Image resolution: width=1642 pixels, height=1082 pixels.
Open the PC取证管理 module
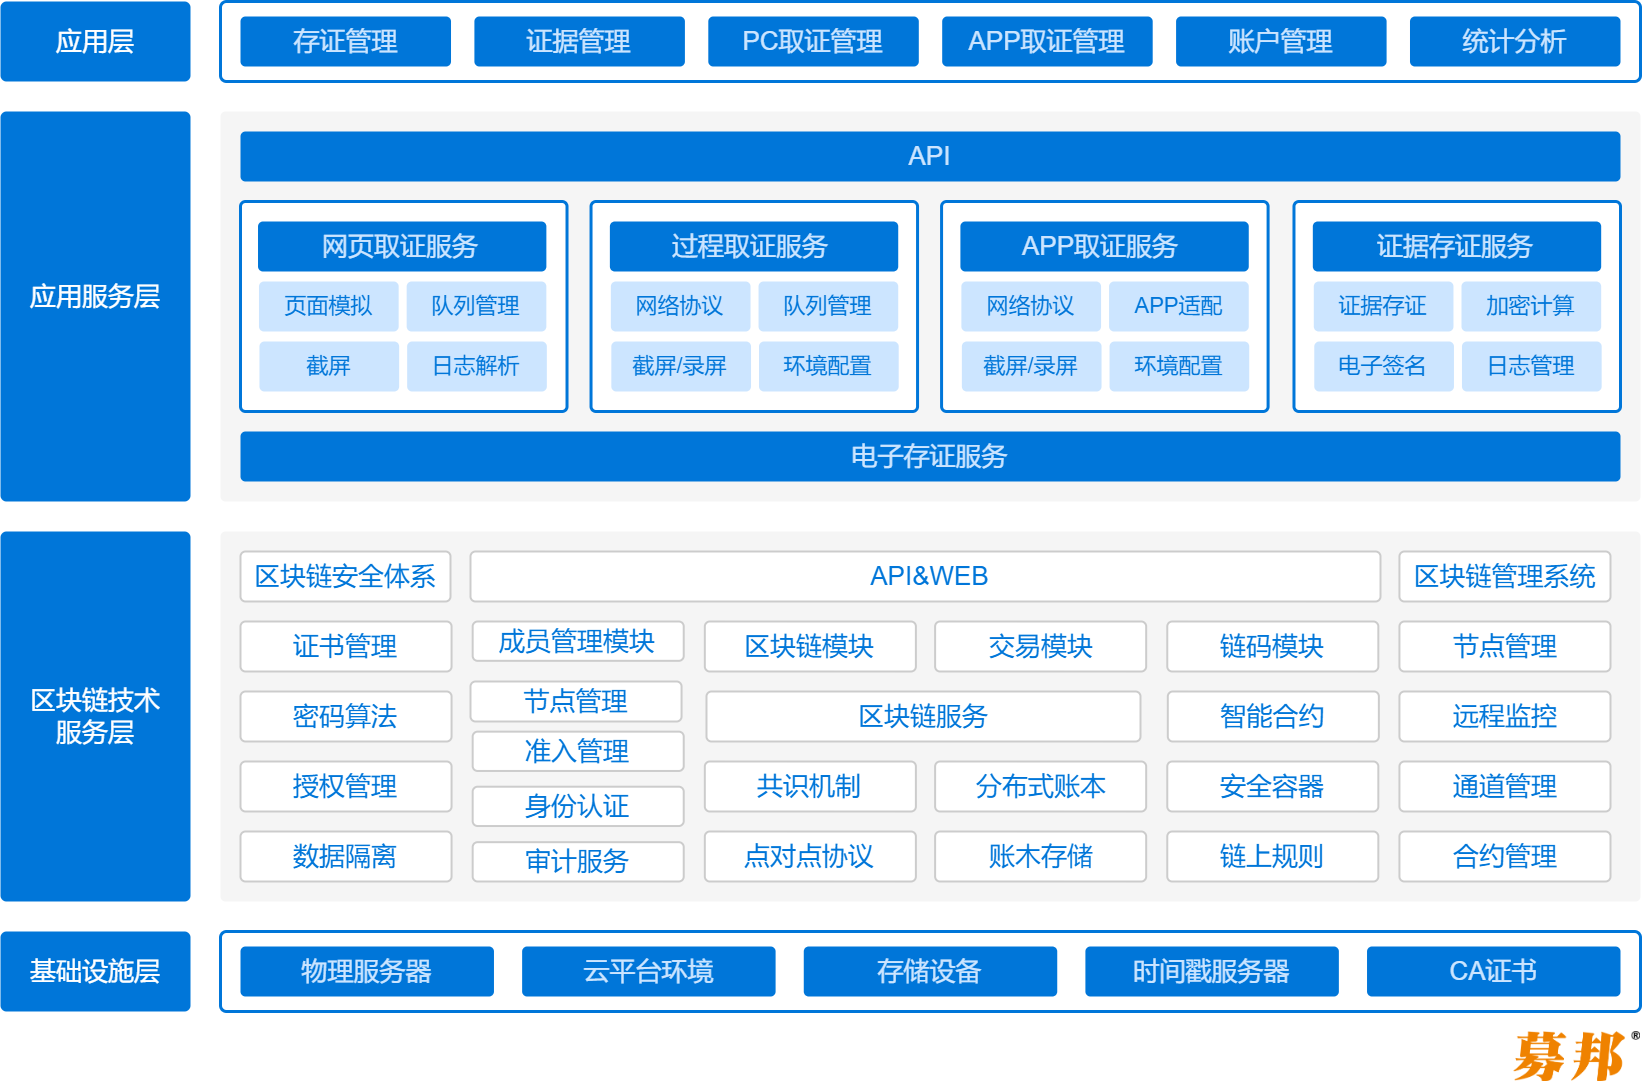pos(812,42)
